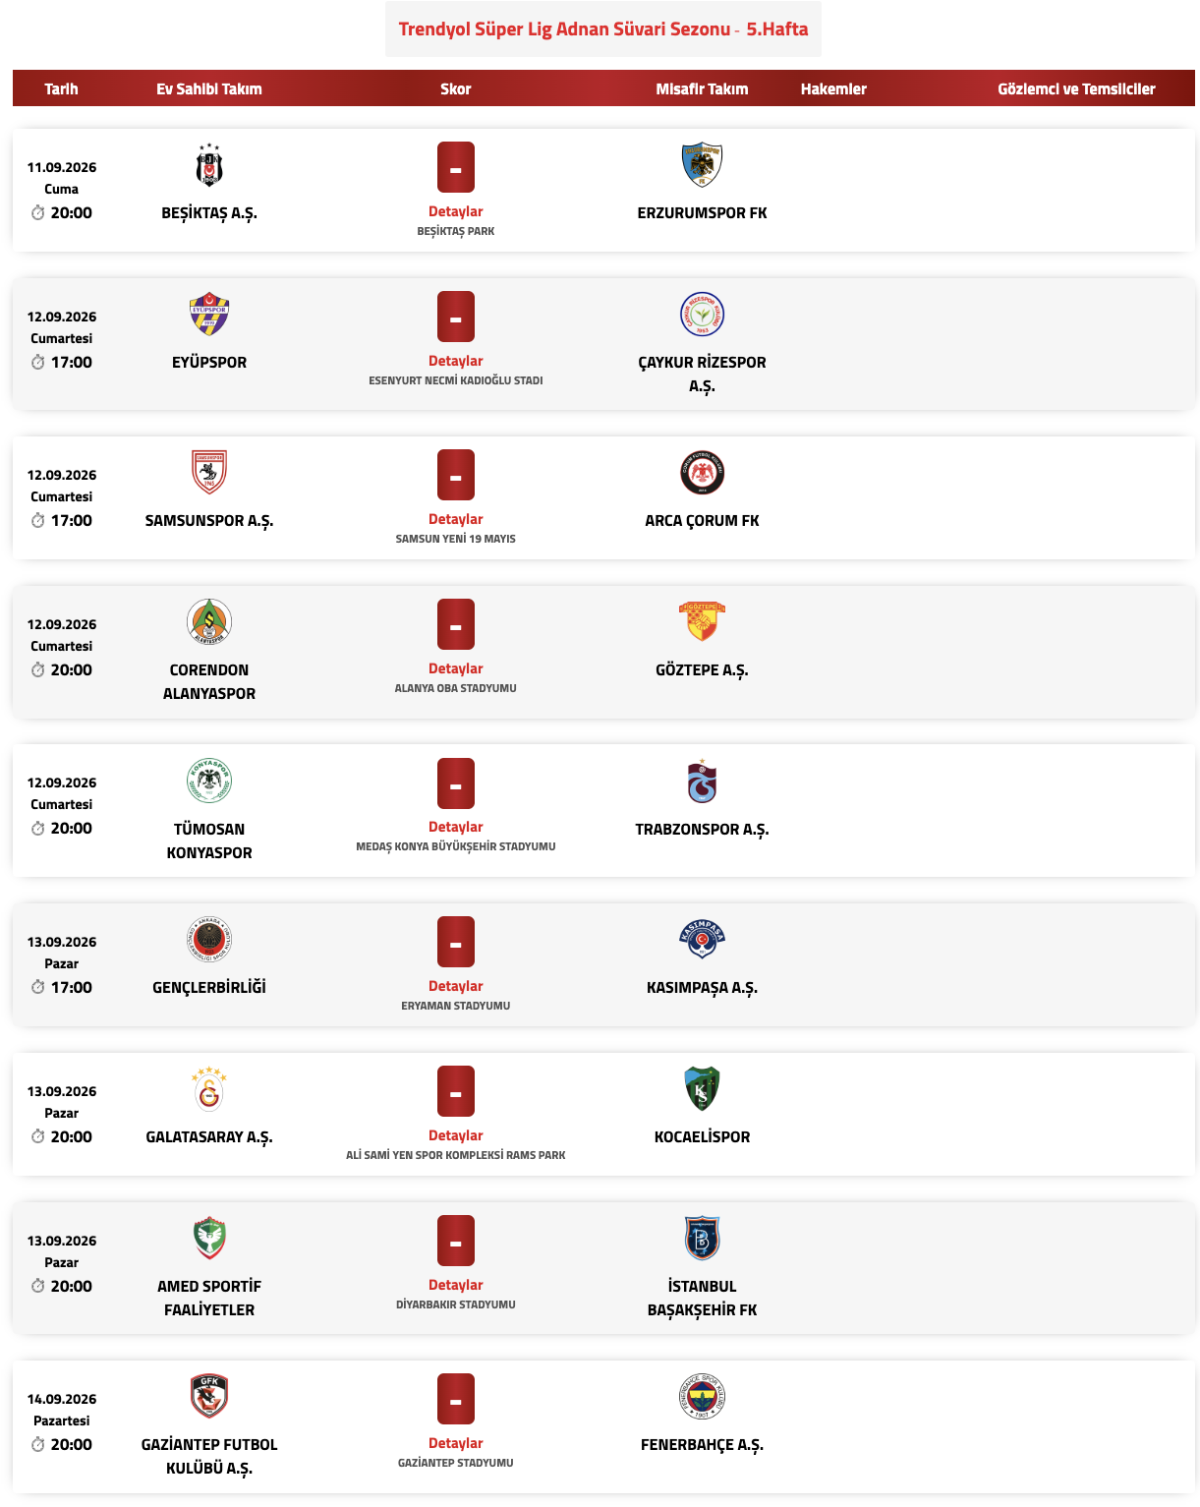Open the Kasımpaşa A.Ş. crest

[x=702, y=940]
